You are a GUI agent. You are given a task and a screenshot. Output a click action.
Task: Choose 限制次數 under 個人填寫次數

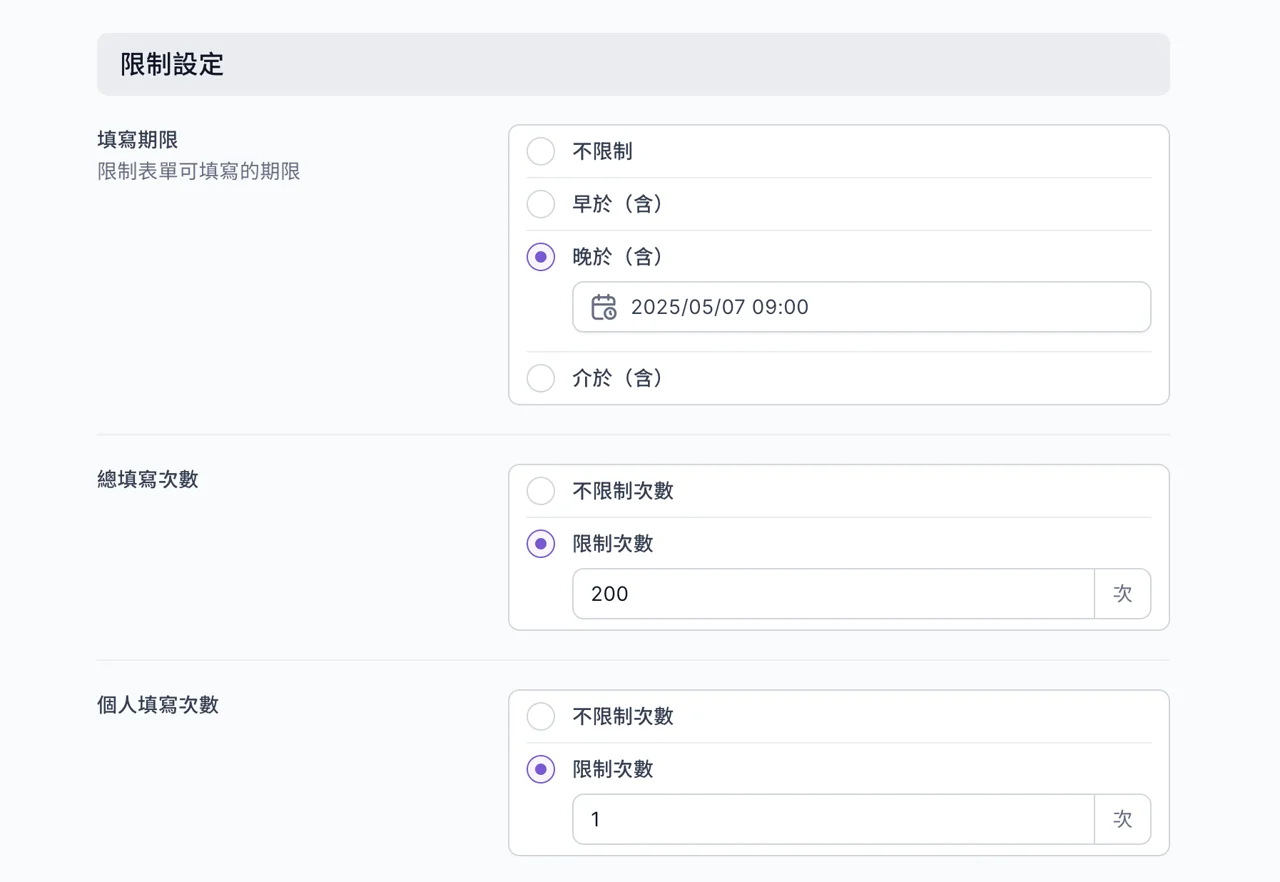tap(541, 769)
